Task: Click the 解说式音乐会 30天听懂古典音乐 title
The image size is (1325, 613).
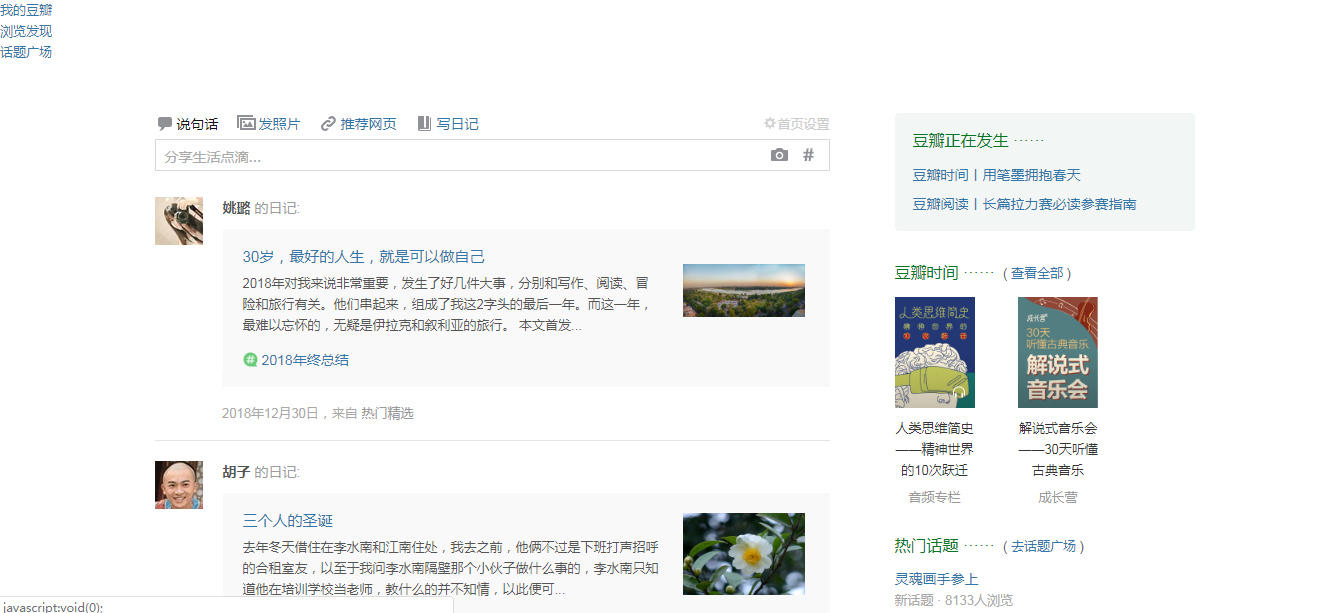Action: [x=1058, y=449]
